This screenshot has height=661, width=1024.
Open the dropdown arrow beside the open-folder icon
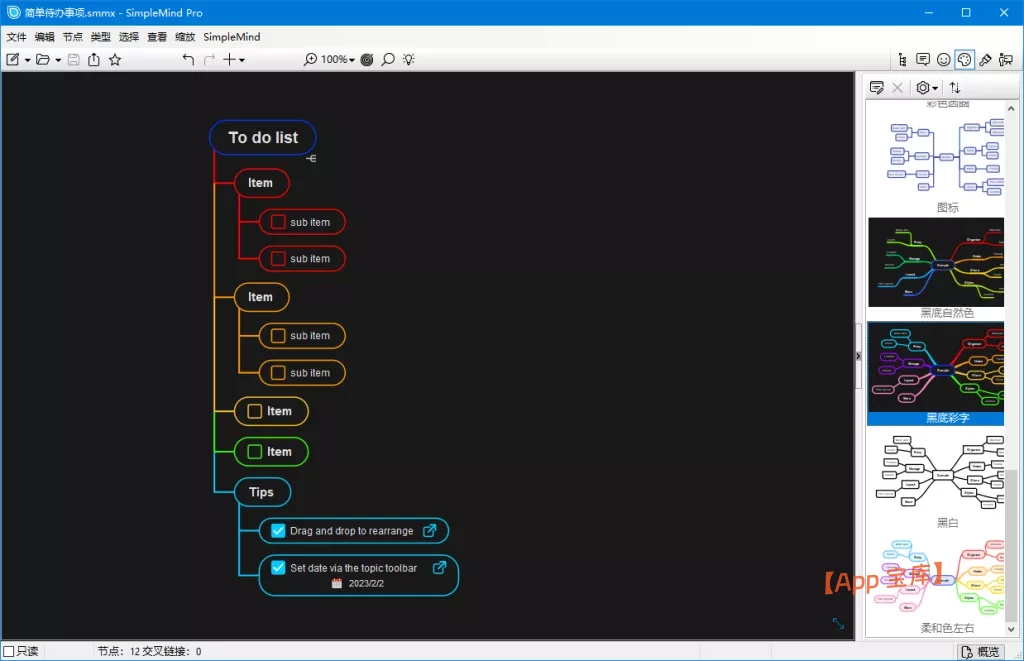point(58,60)
